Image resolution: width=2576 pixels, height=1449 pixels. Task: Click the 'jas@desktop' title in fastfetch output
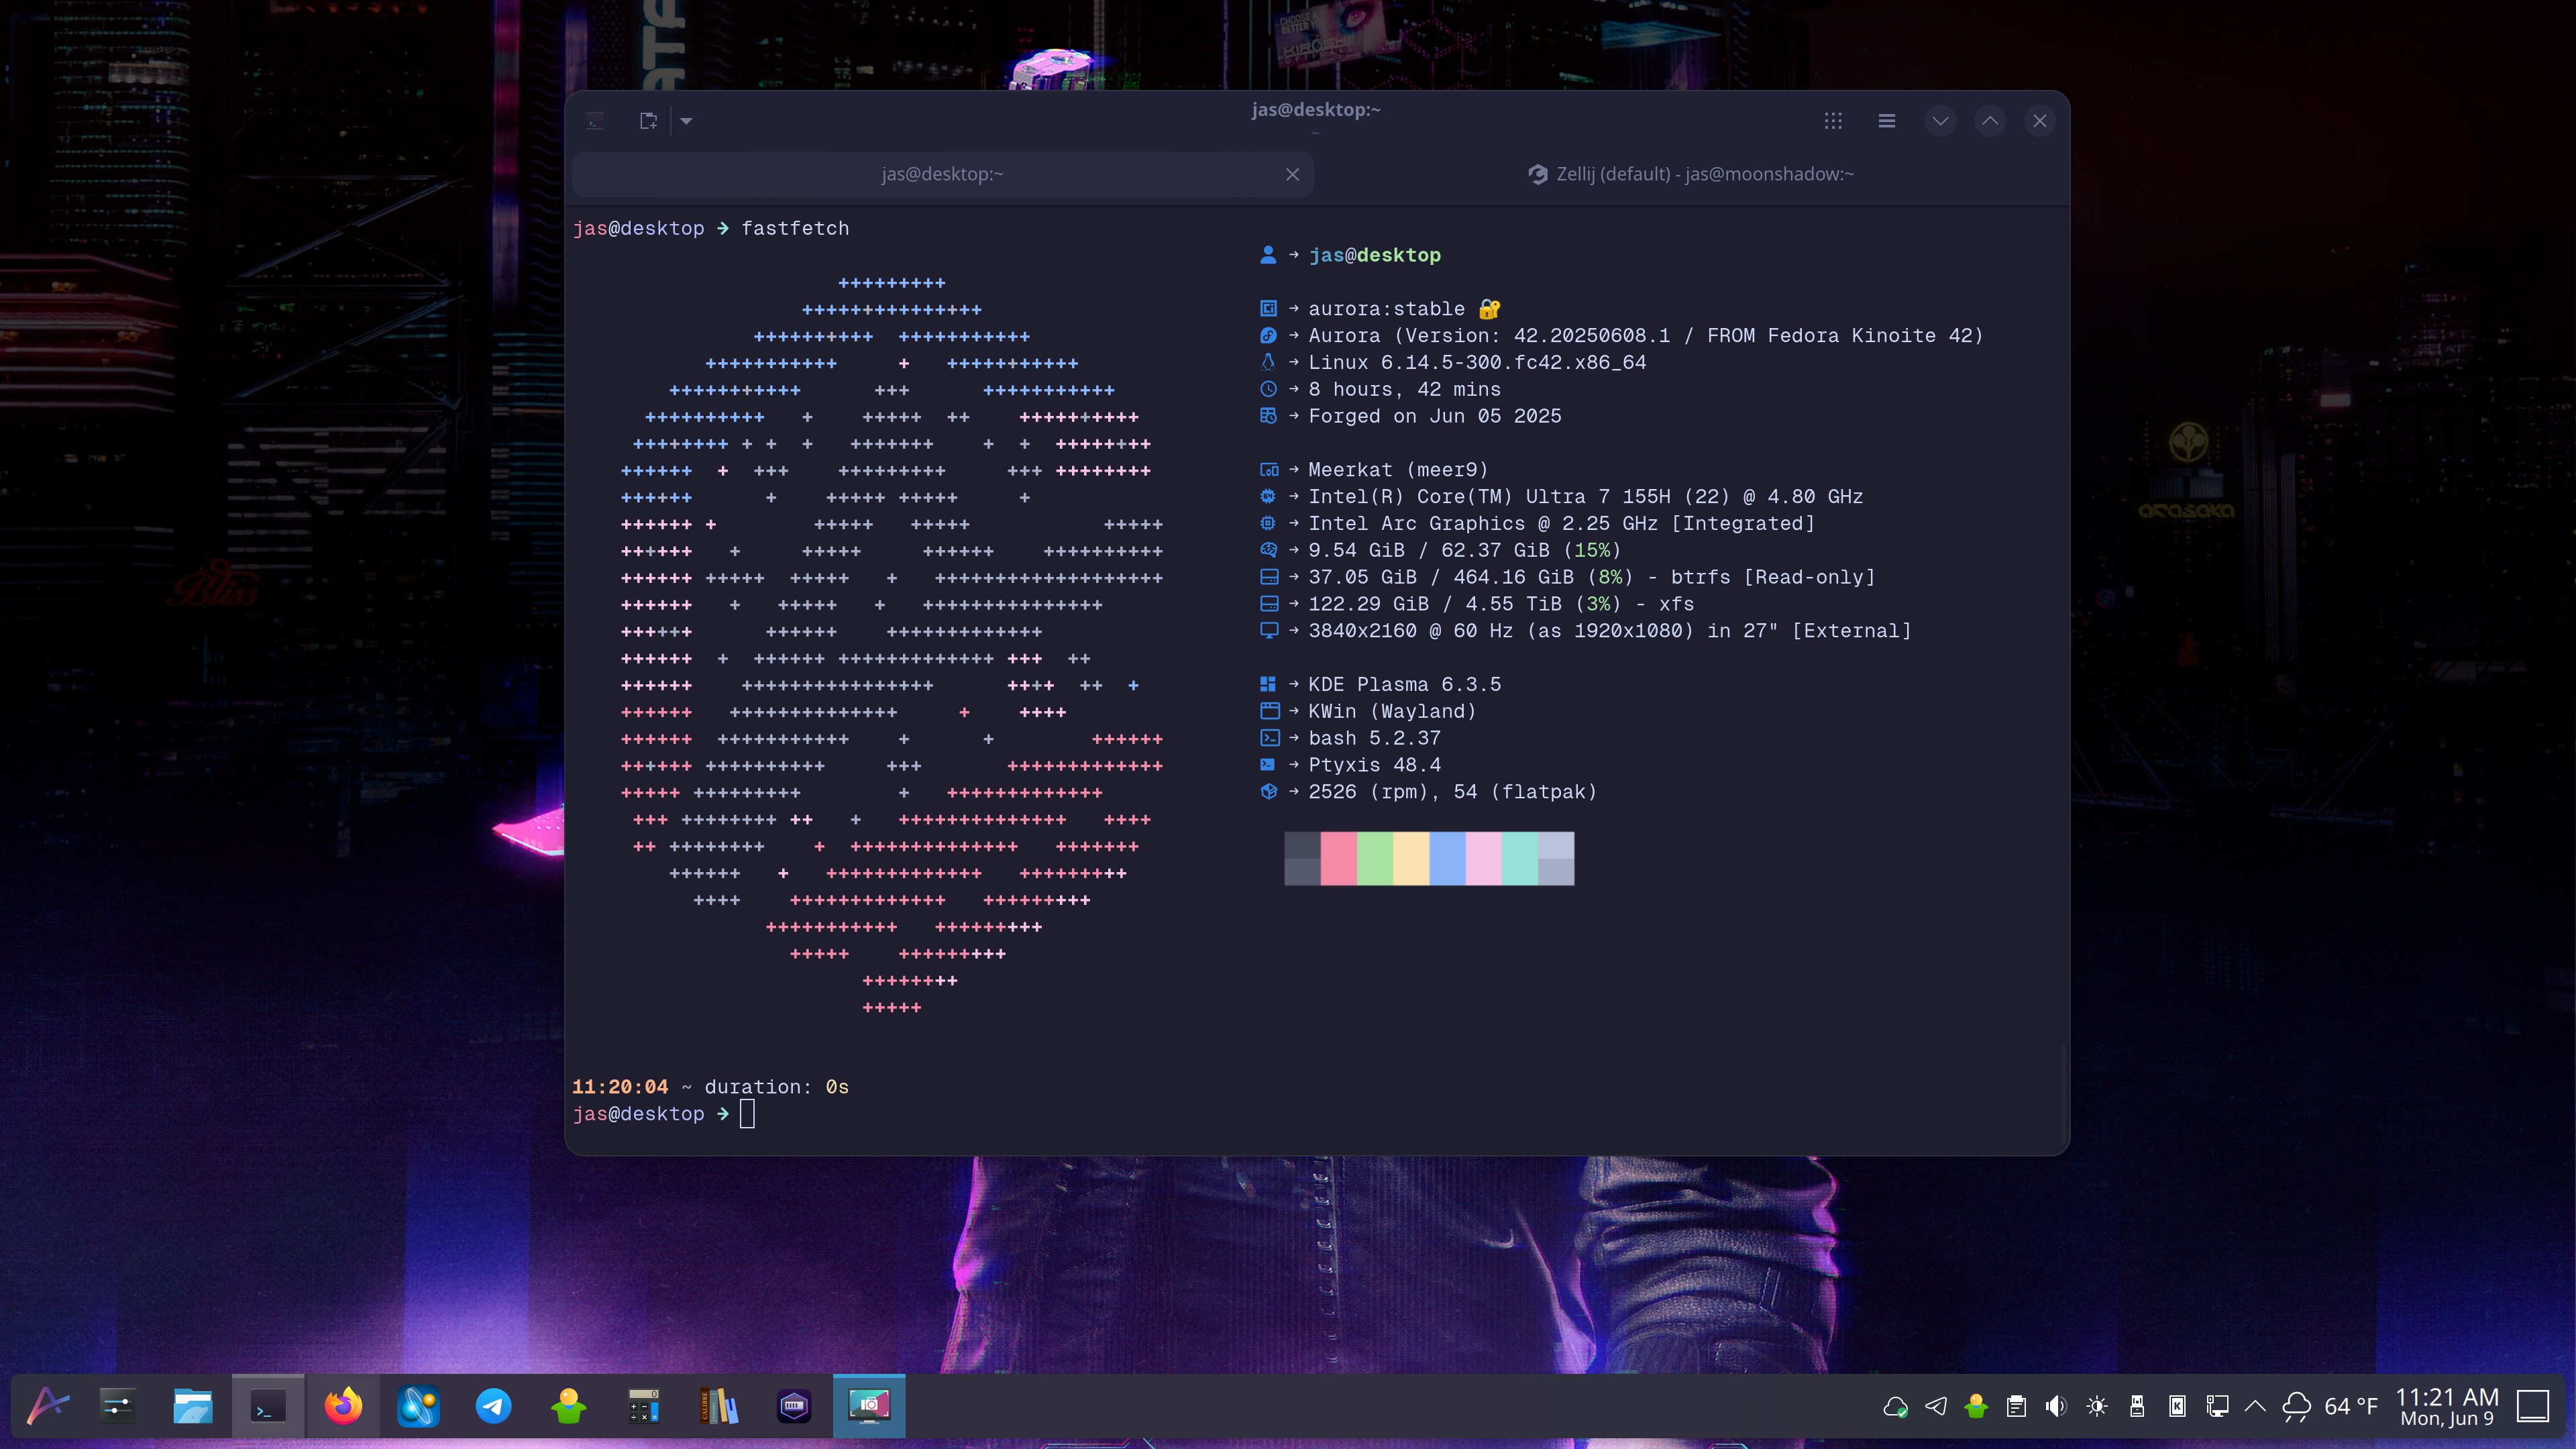pos(1375,255)
